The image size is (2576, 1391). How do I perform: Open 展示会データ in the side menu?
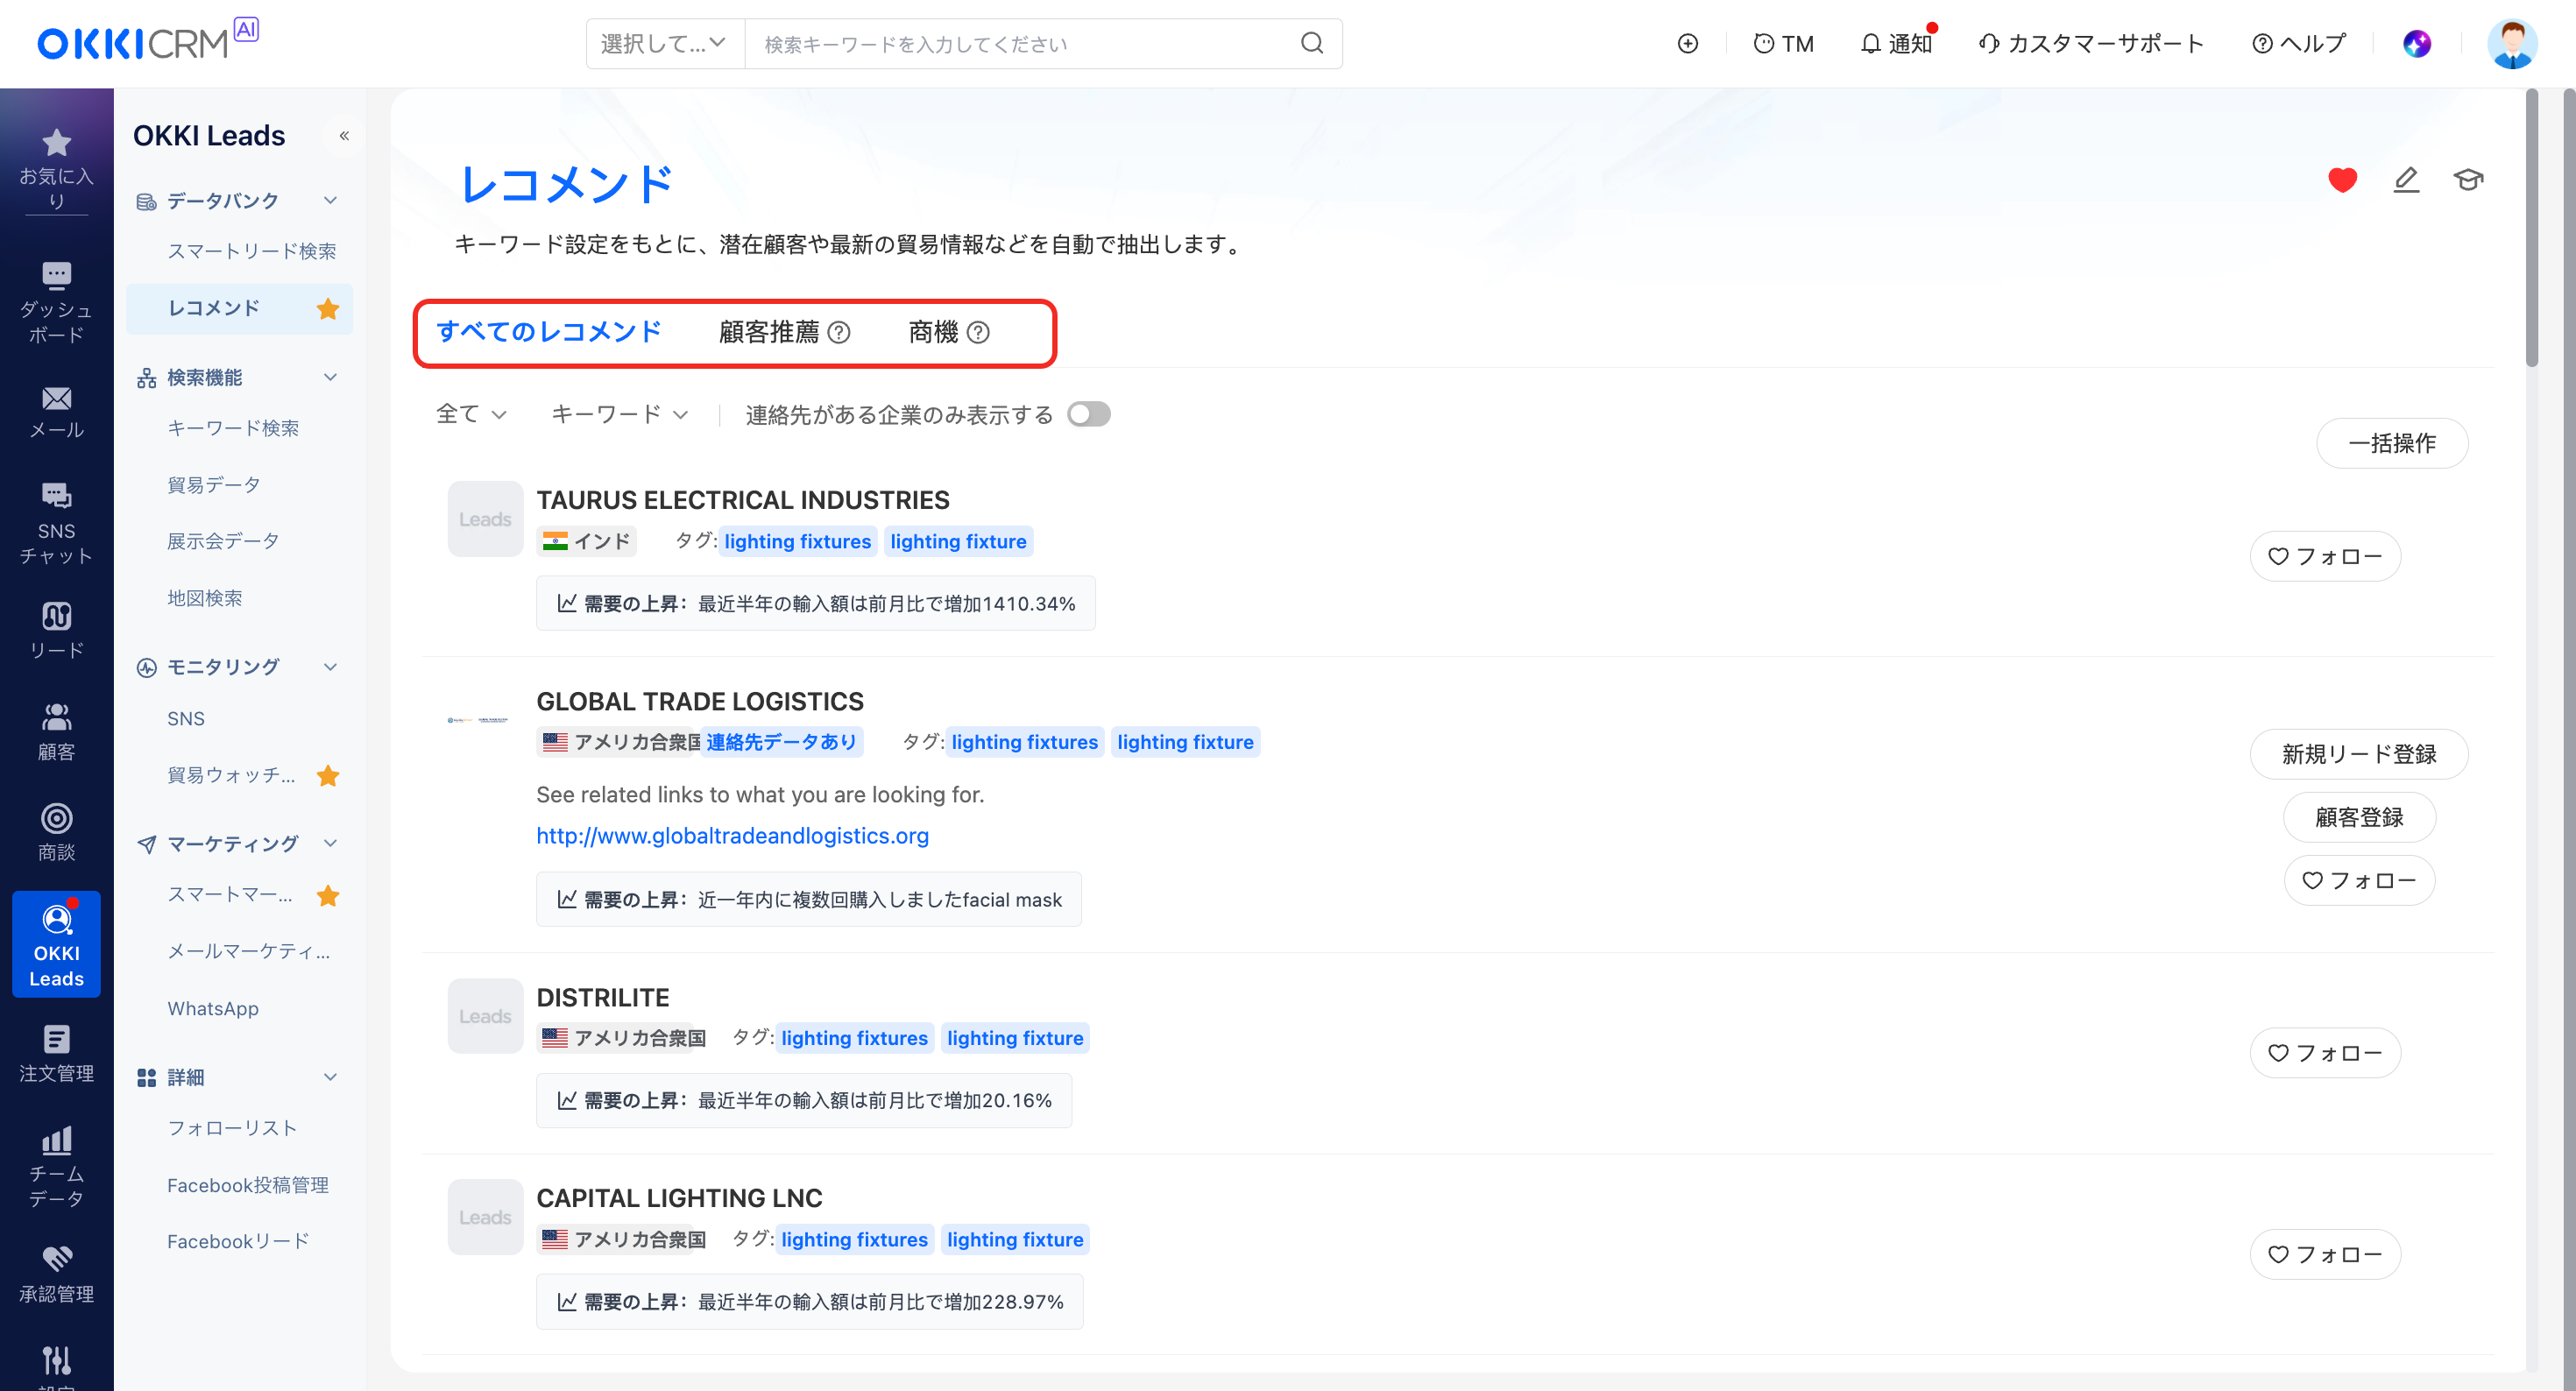point(222,541)
